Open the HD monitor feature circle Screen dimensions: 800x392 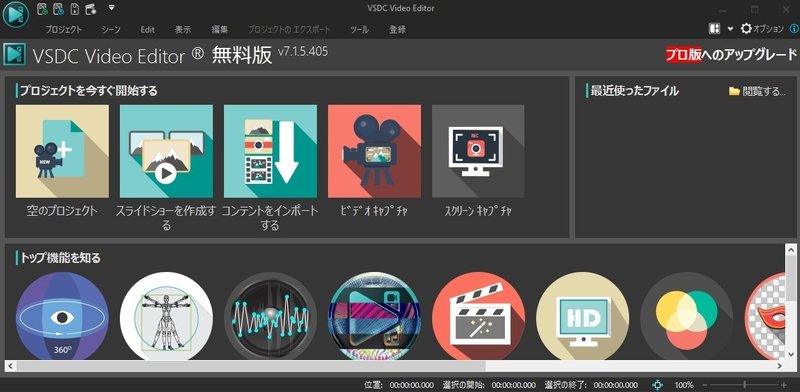click(x=583, y=316)
